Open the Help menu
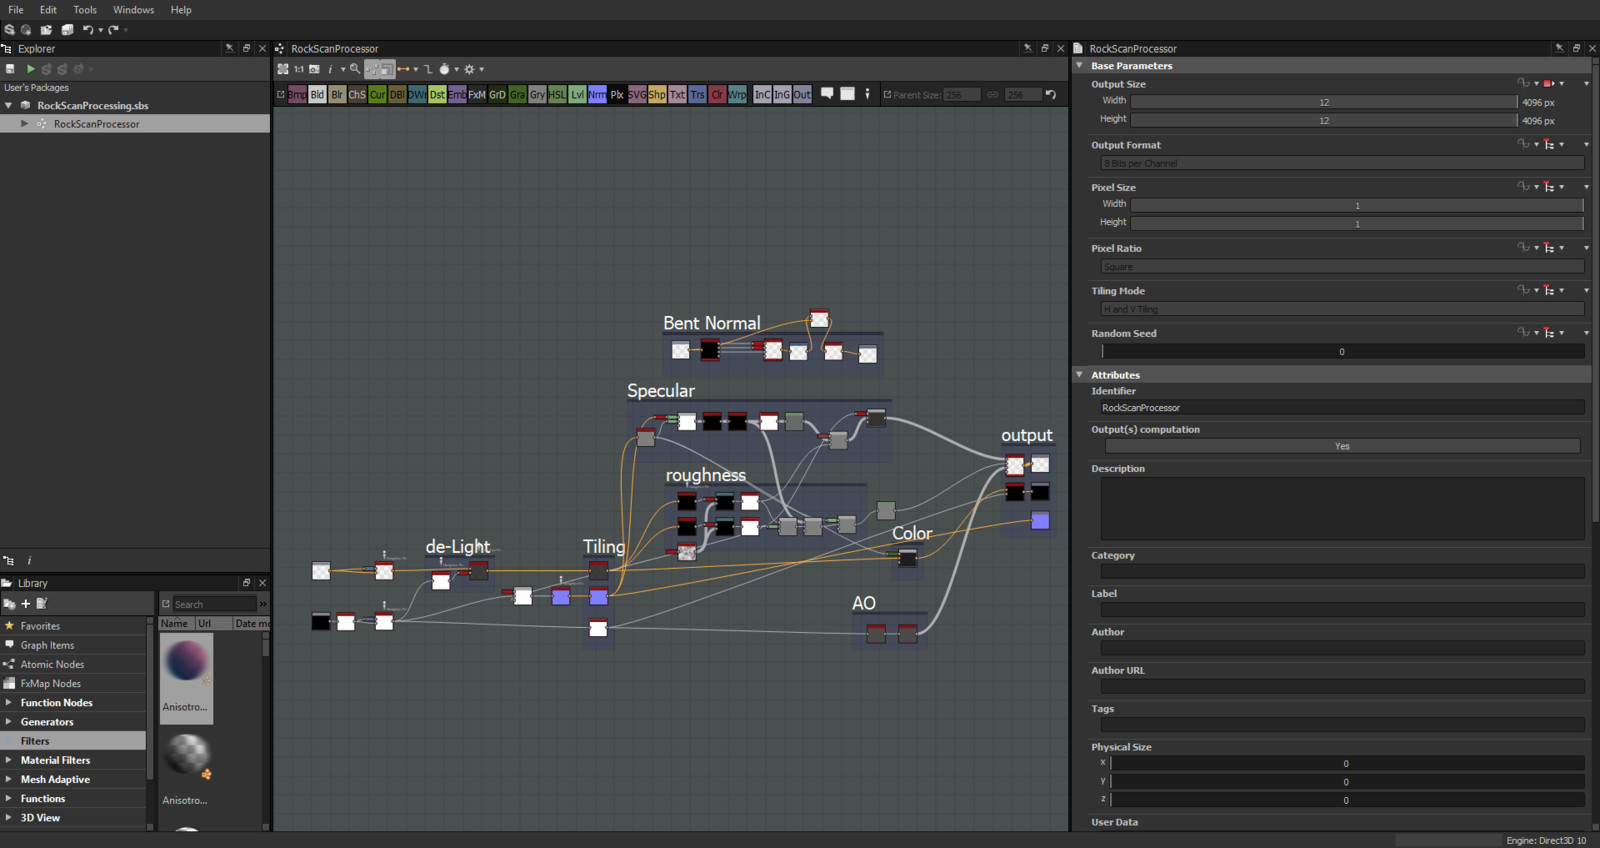This screenshot has width=1600, height=848. click(x=181, y=9)
